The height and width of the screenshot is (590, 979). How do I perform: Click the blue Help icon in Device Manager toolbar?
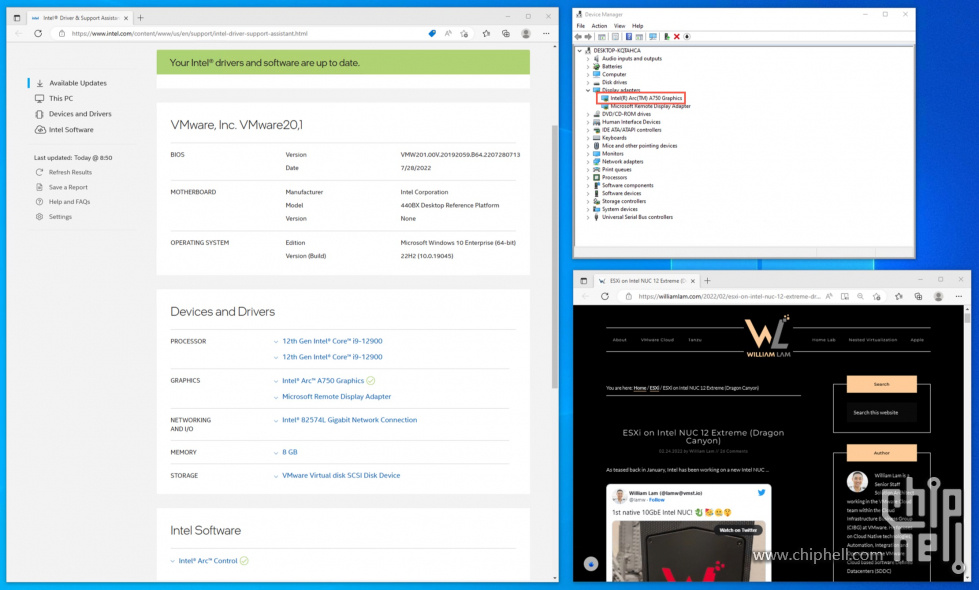[x=629, y=37]
